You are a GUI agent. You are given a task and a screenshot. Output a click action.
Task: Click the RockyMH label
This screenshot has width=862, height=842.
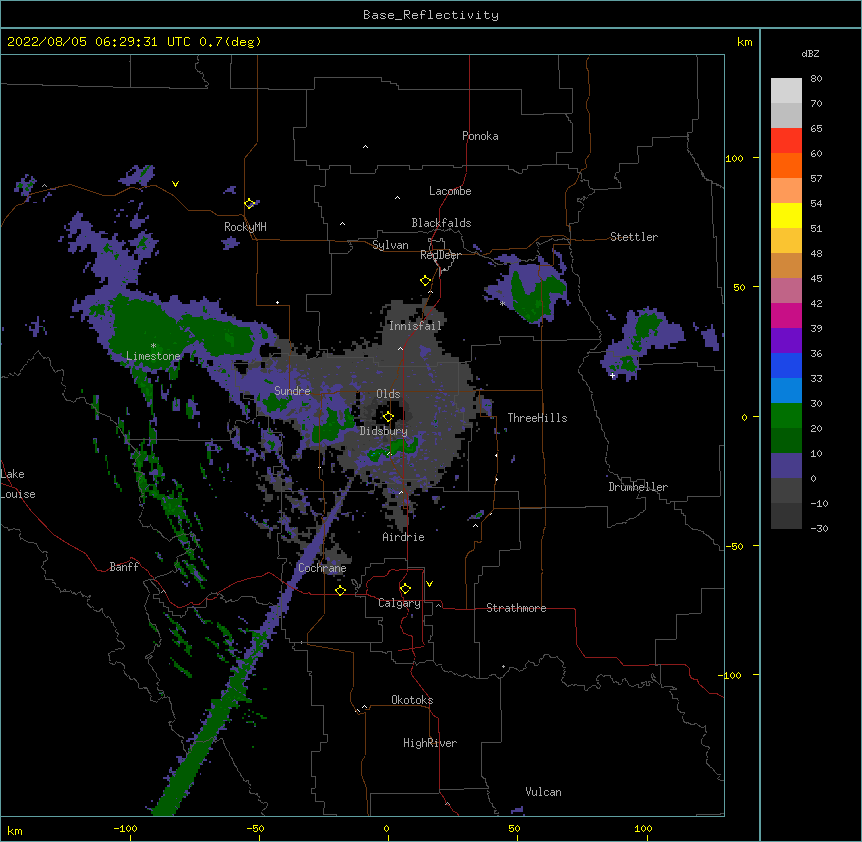(x=245, y=227)
